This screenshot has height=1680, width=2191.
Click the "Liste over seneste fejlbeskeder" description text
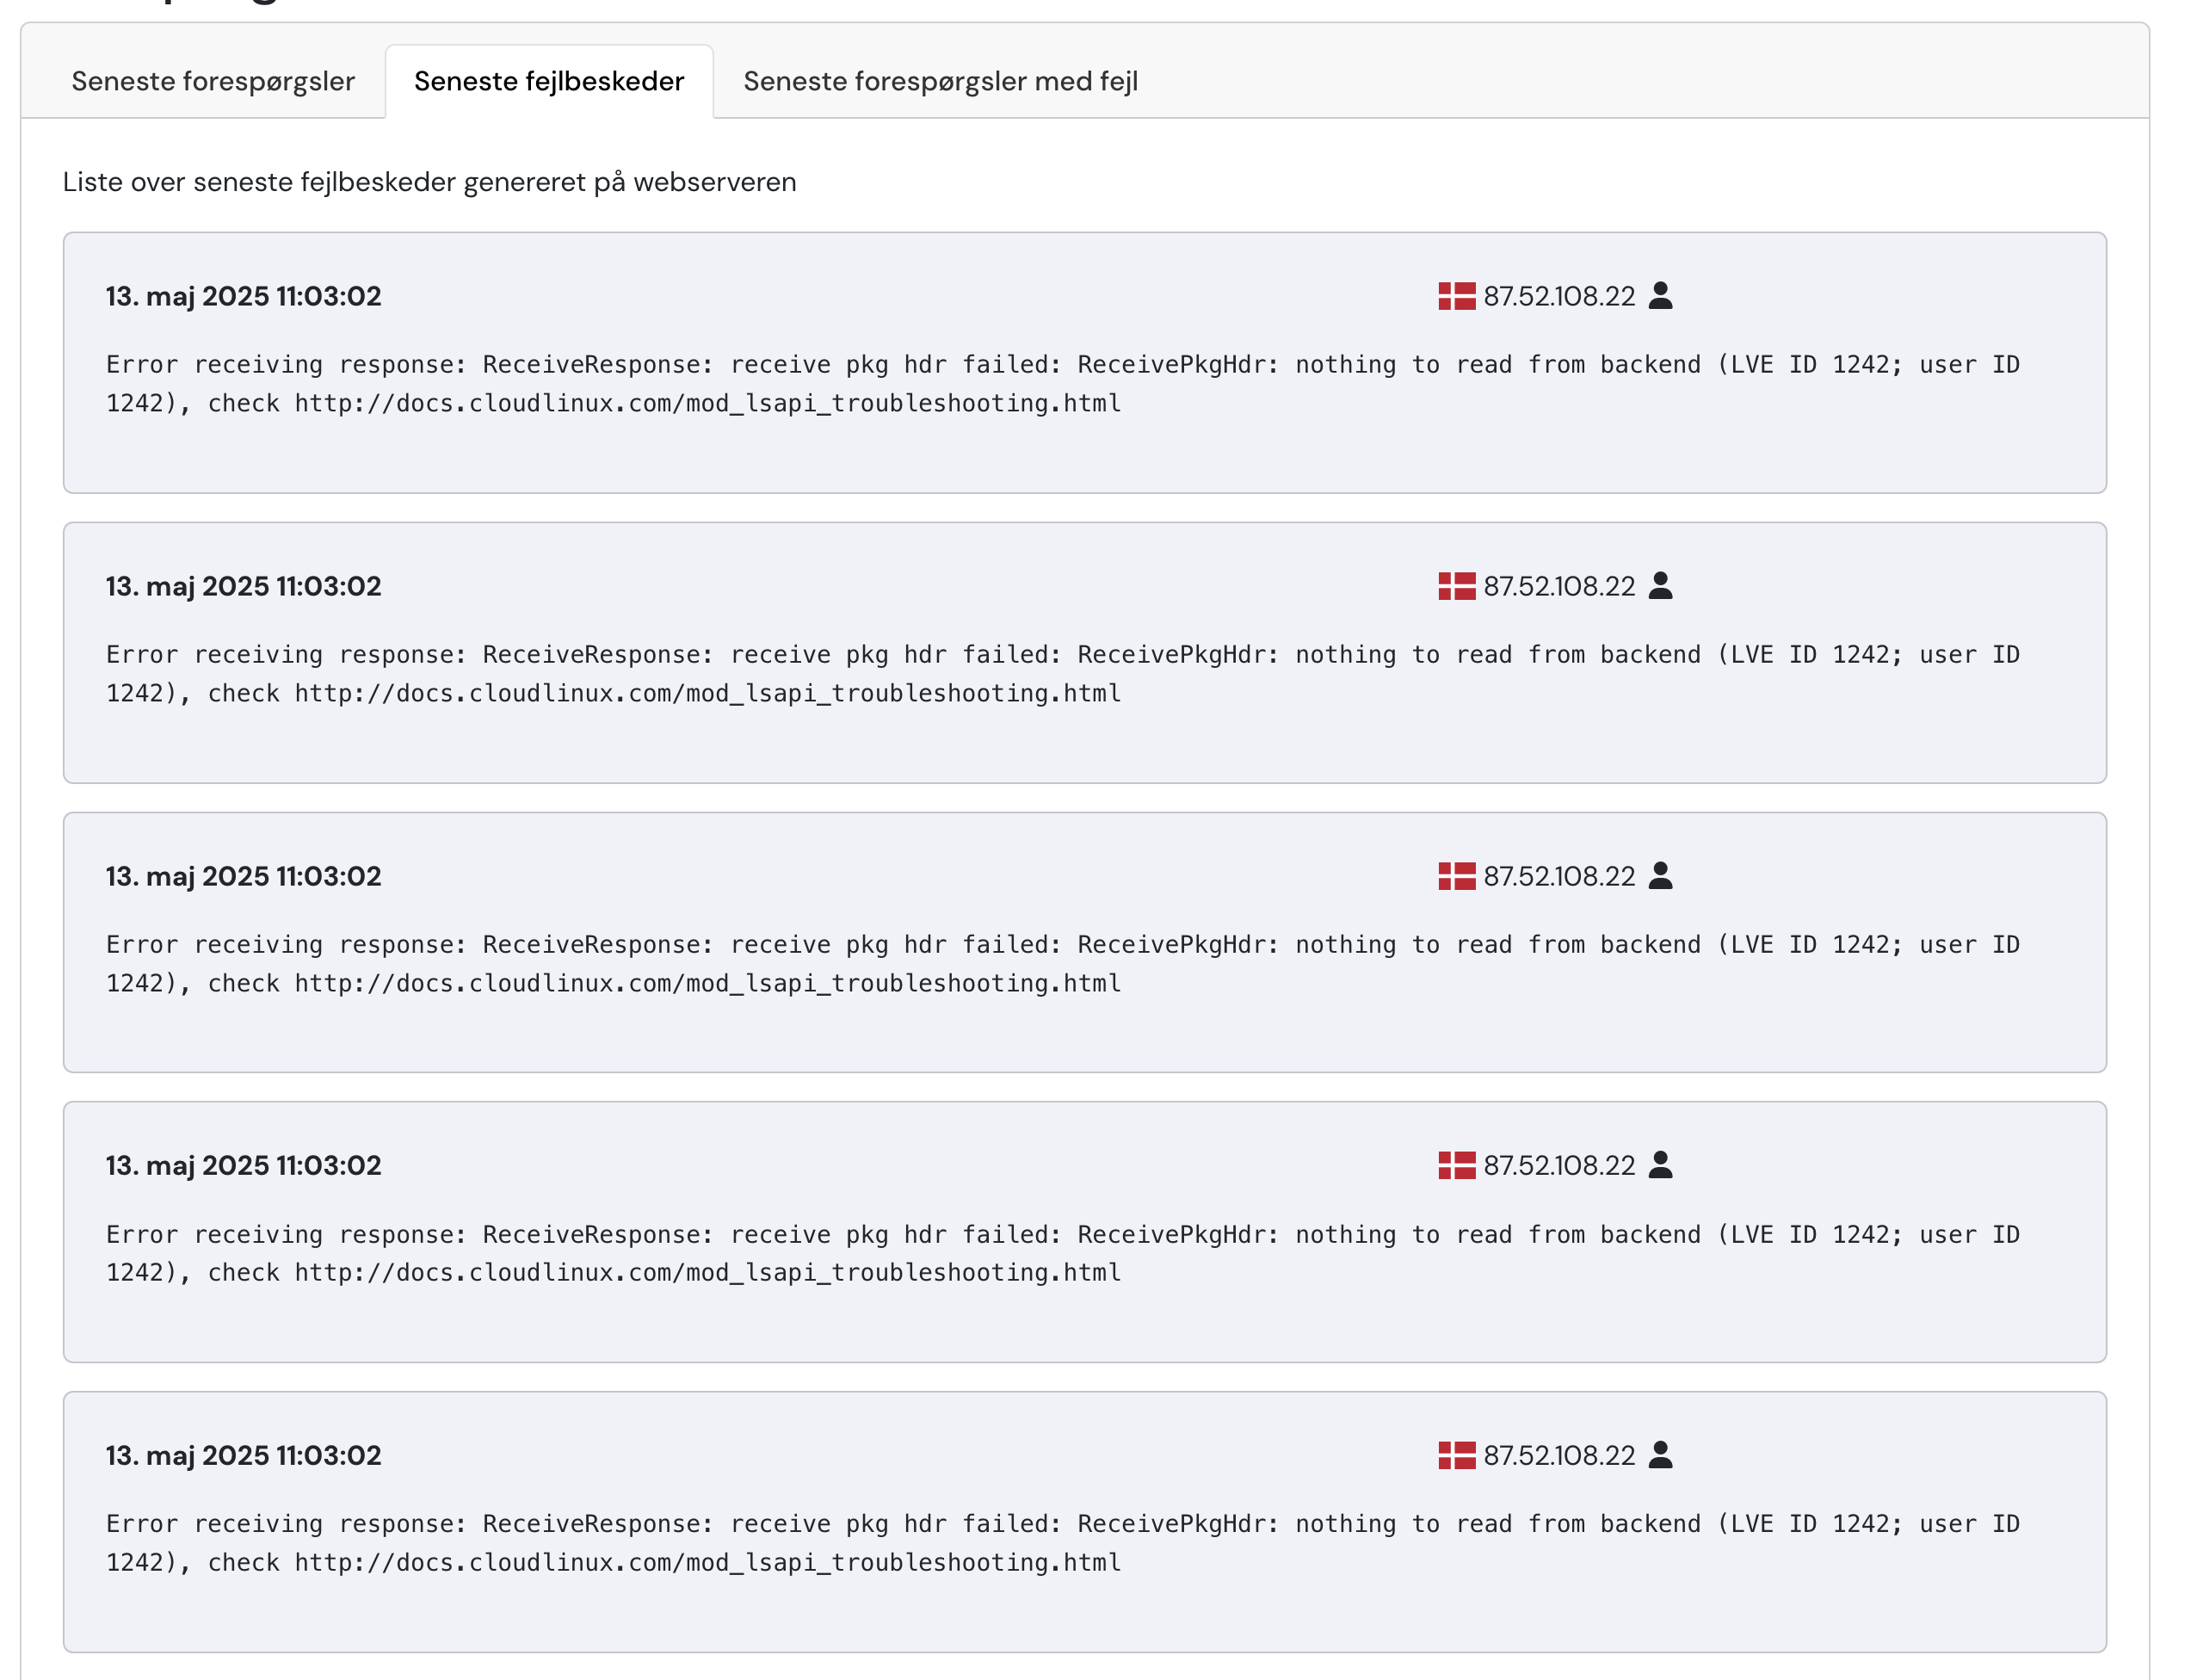[x=430, y=183]
